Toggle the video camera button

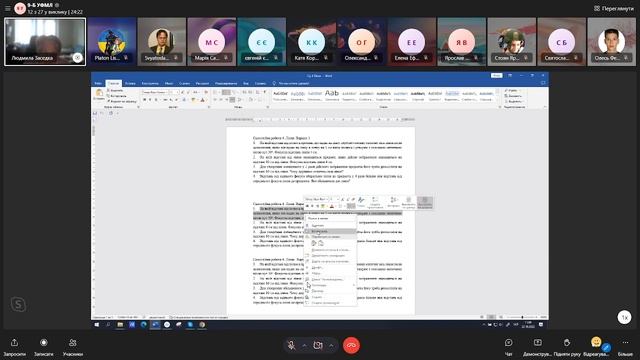pyautogui.click(x=318, y=345)
